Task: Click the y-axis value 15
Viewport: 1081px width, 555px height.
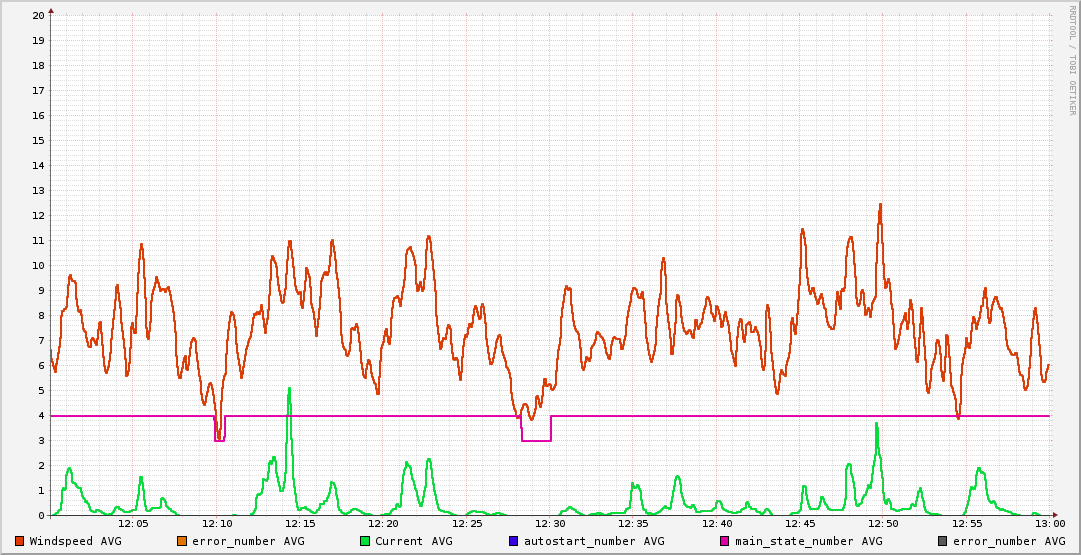Action: coord(39,141)
